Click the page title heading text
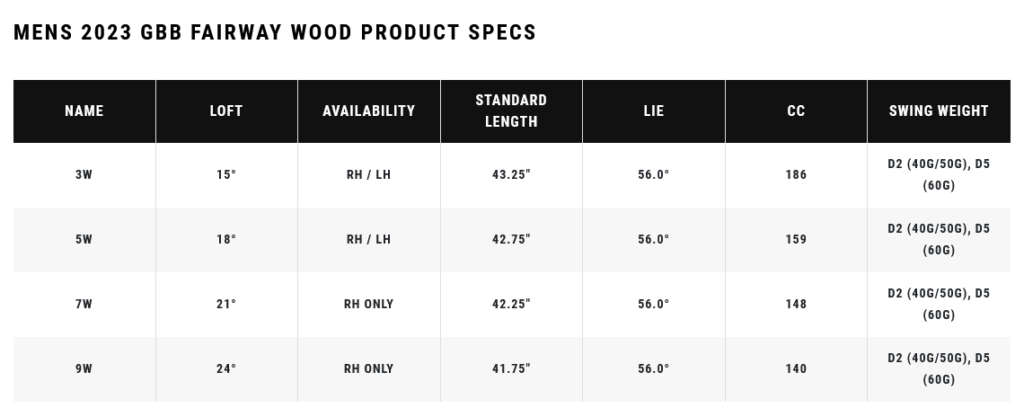 pos(275,33)
